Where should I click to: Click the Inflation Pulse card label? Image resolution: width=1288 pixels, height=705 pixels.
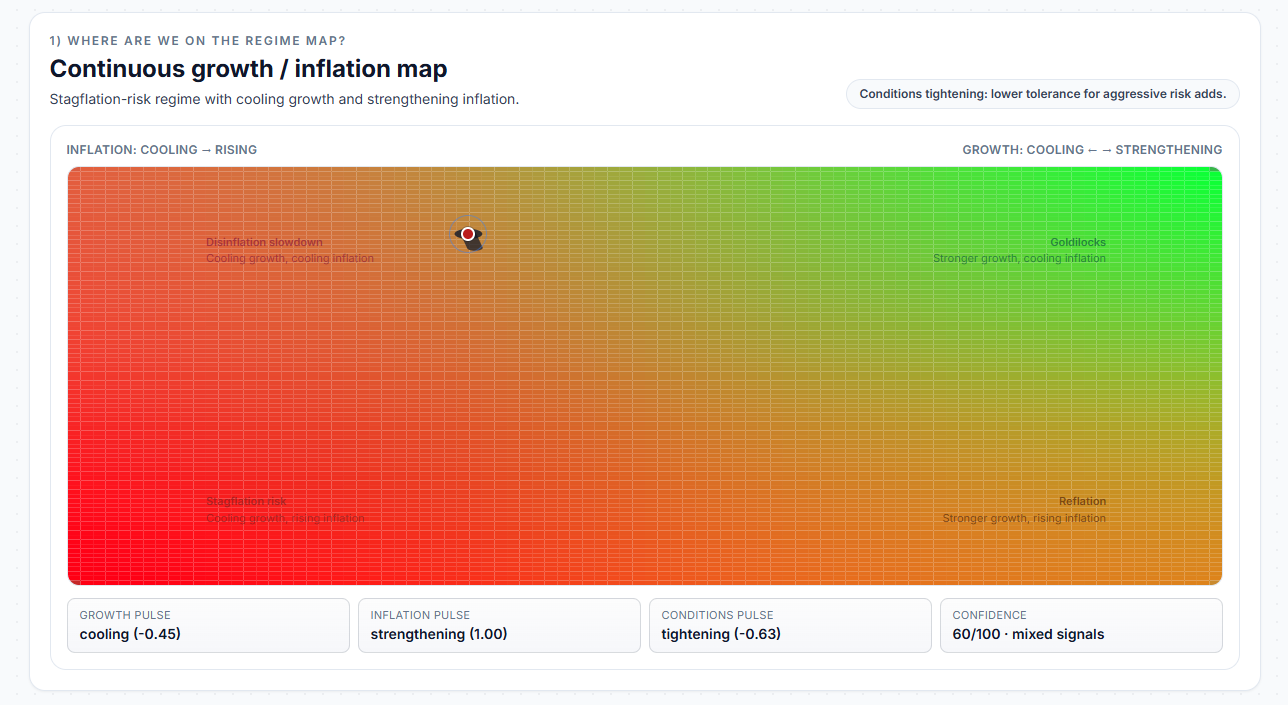420,615
